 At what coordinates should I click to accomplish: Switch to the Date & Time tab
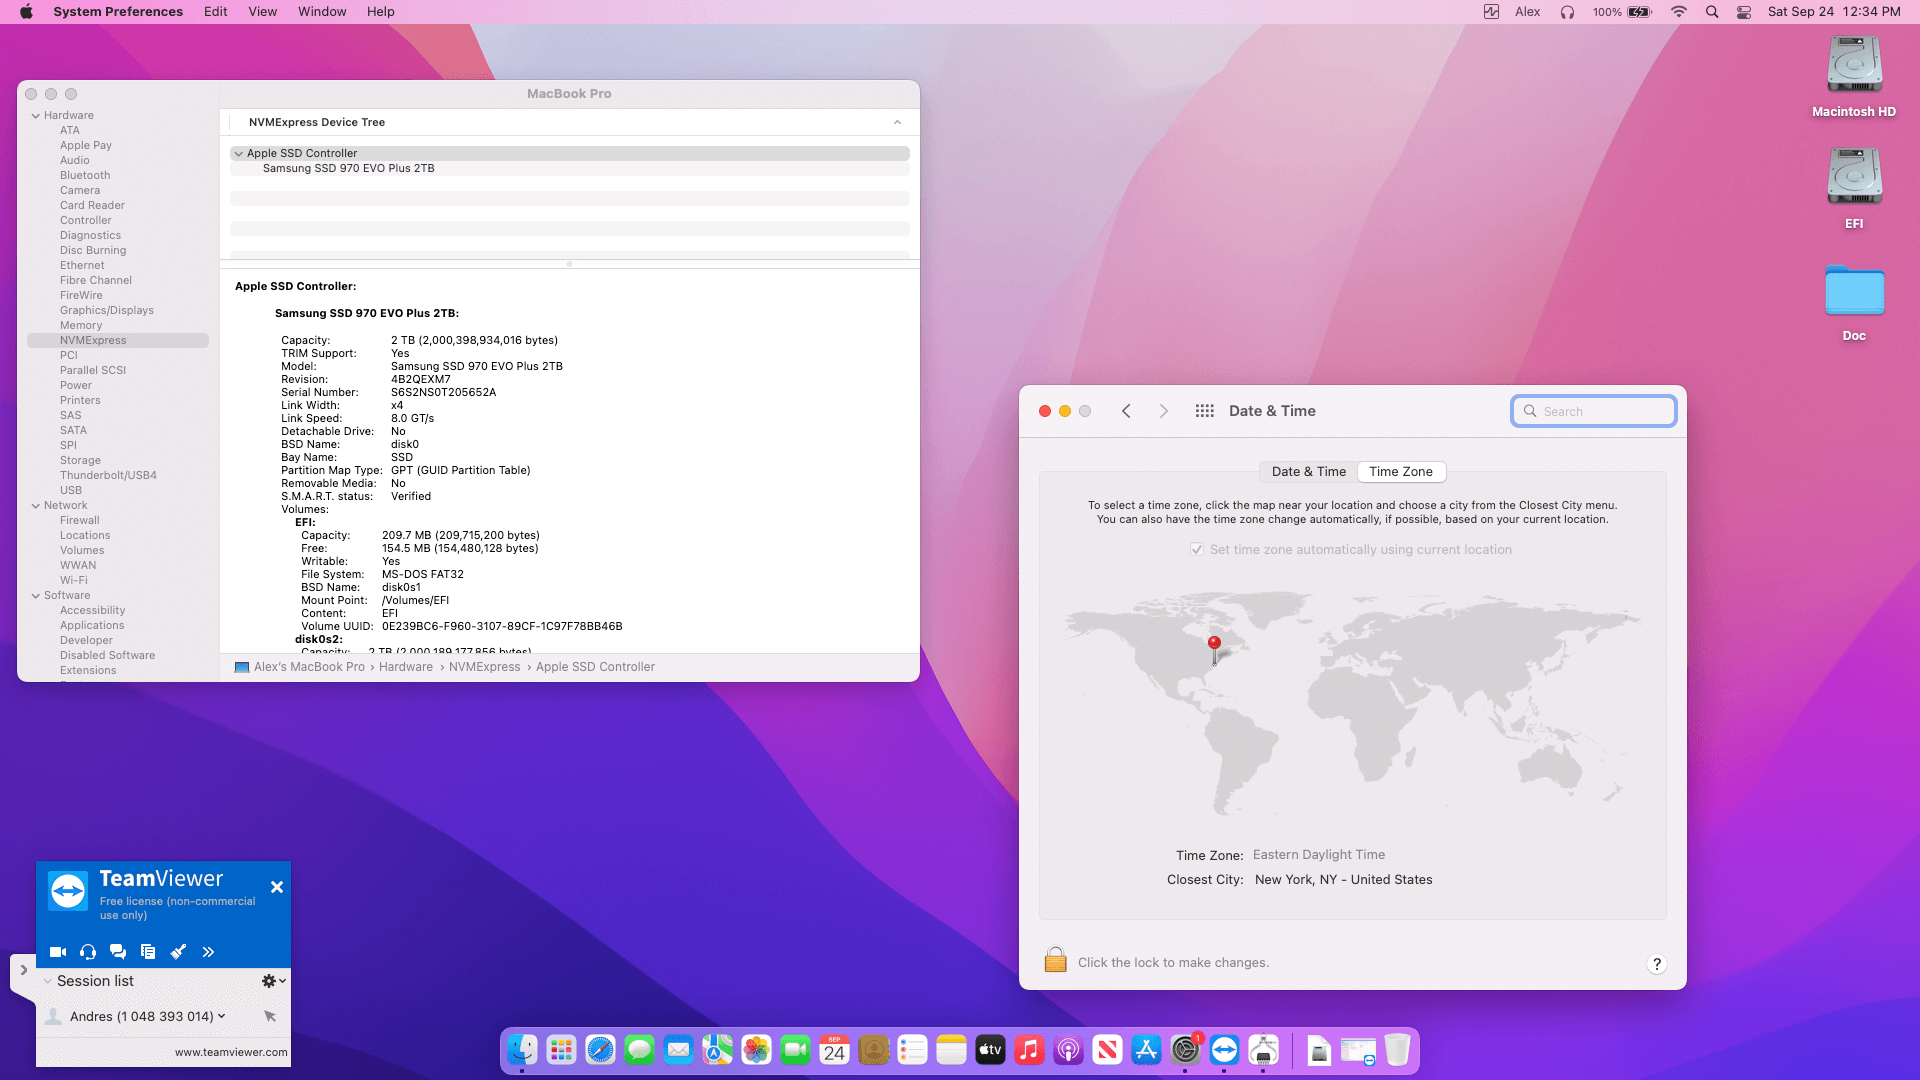[1308, 472]
